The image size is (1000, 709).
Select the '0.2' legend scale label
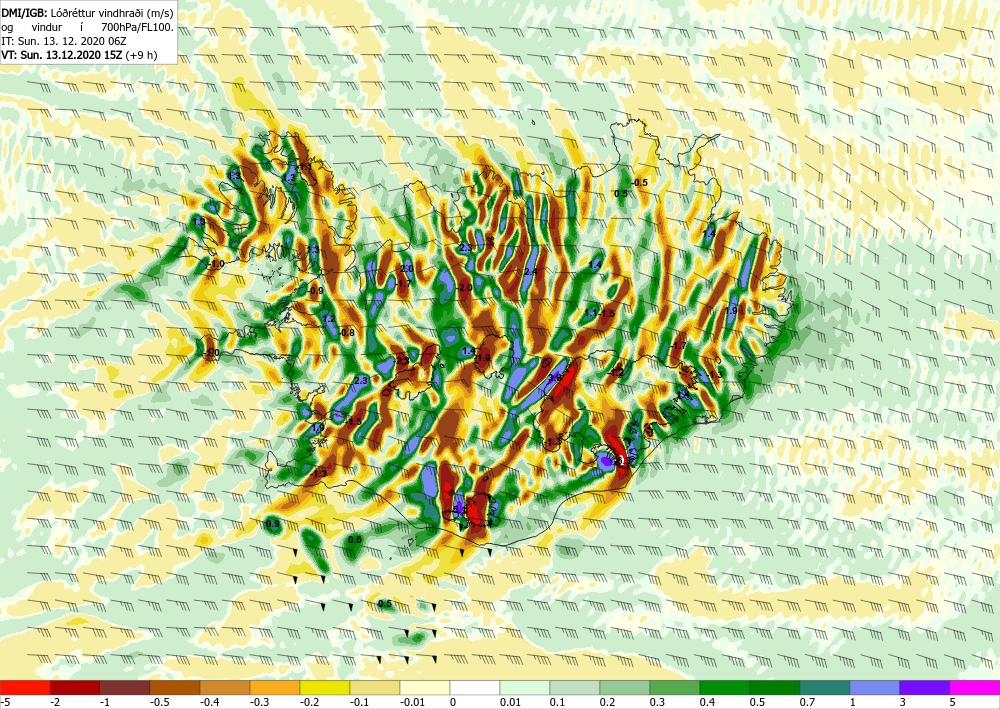click(608, 702)
